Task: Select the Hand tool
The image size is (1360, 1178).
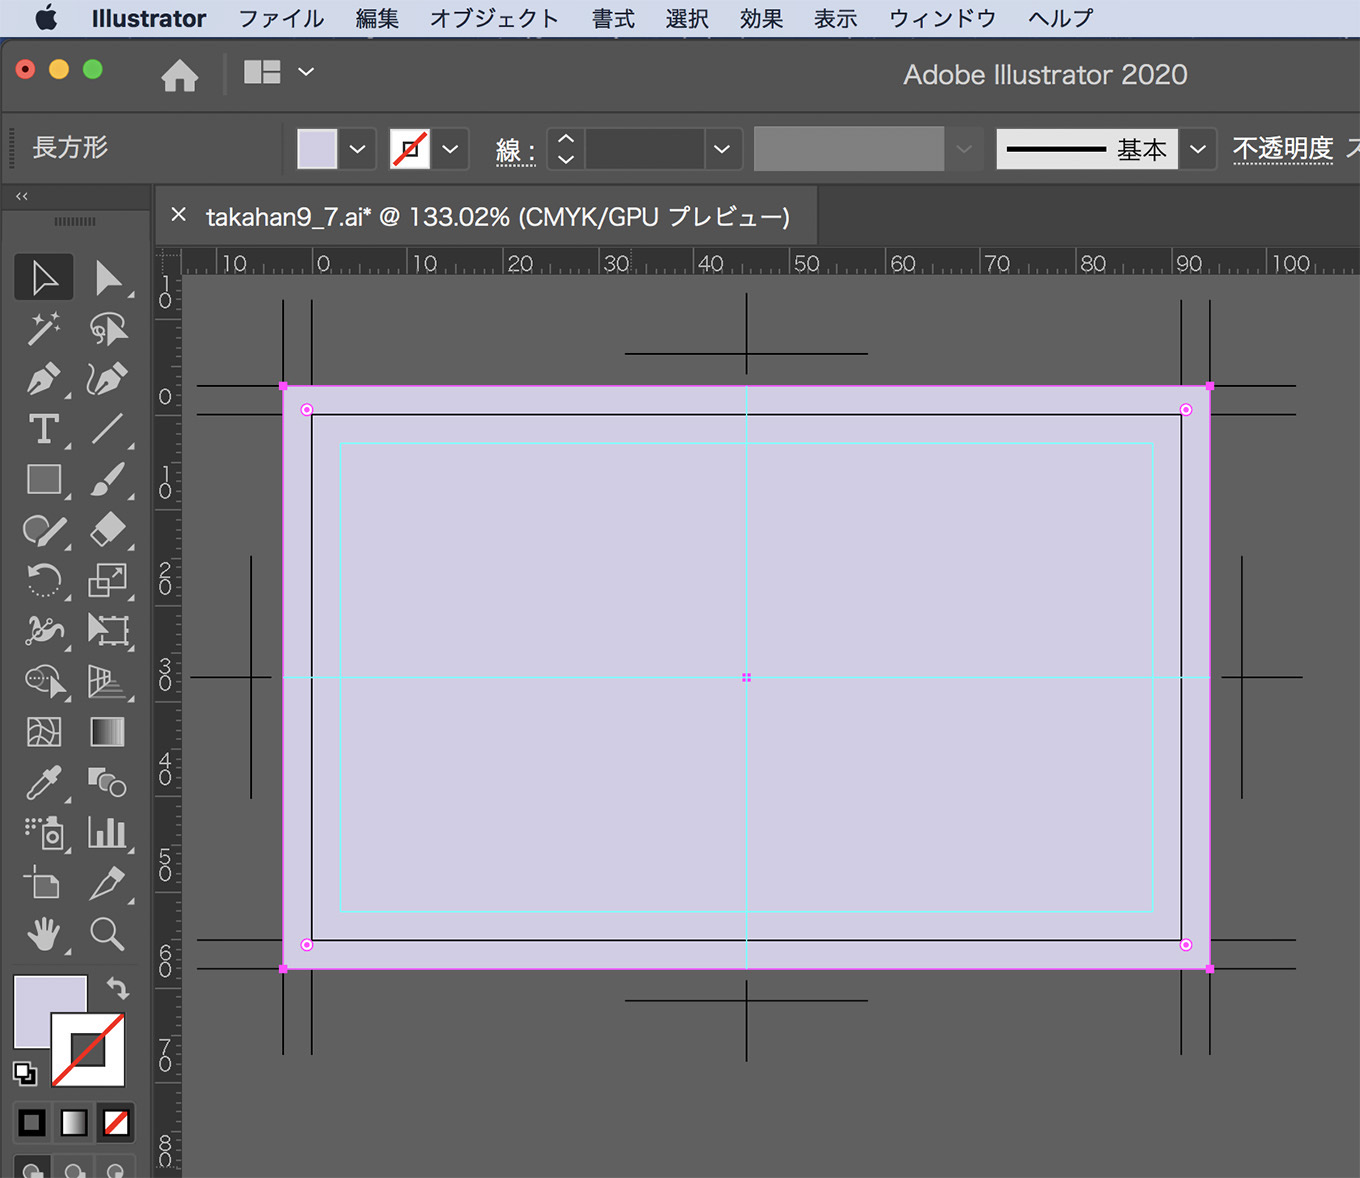Action: pyautogui.click(x=44, y=934)
